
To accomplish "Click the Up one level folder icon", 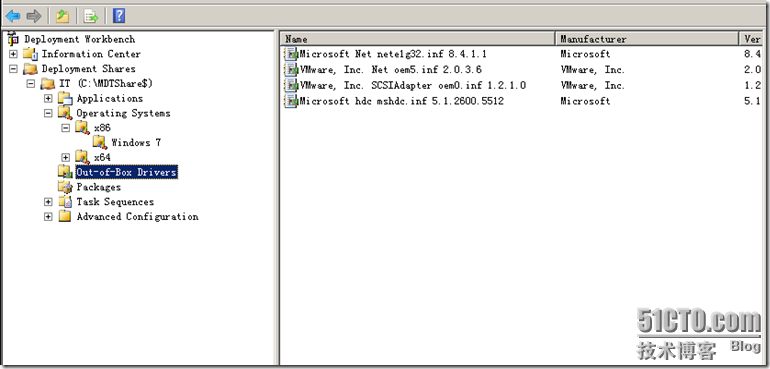I will [x=62, y=16].
